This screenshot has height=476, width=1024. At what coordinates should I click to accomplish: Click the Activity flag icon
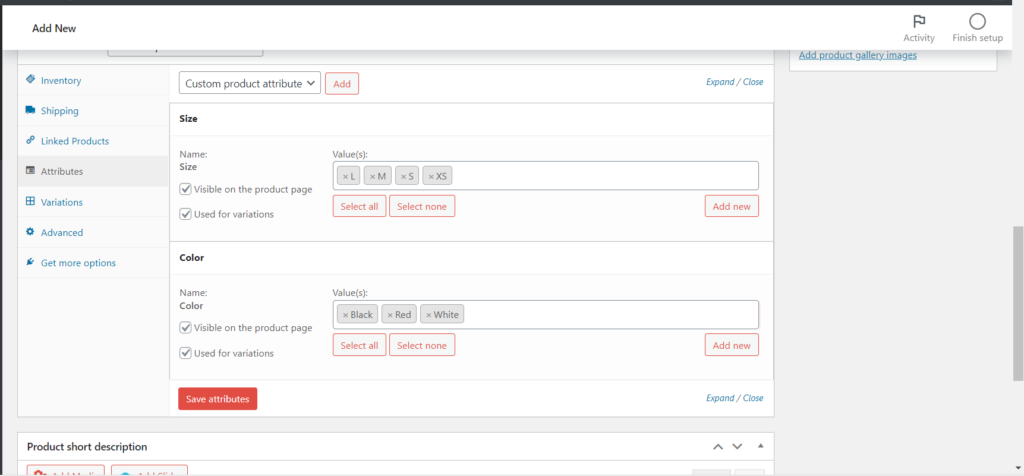918,22
